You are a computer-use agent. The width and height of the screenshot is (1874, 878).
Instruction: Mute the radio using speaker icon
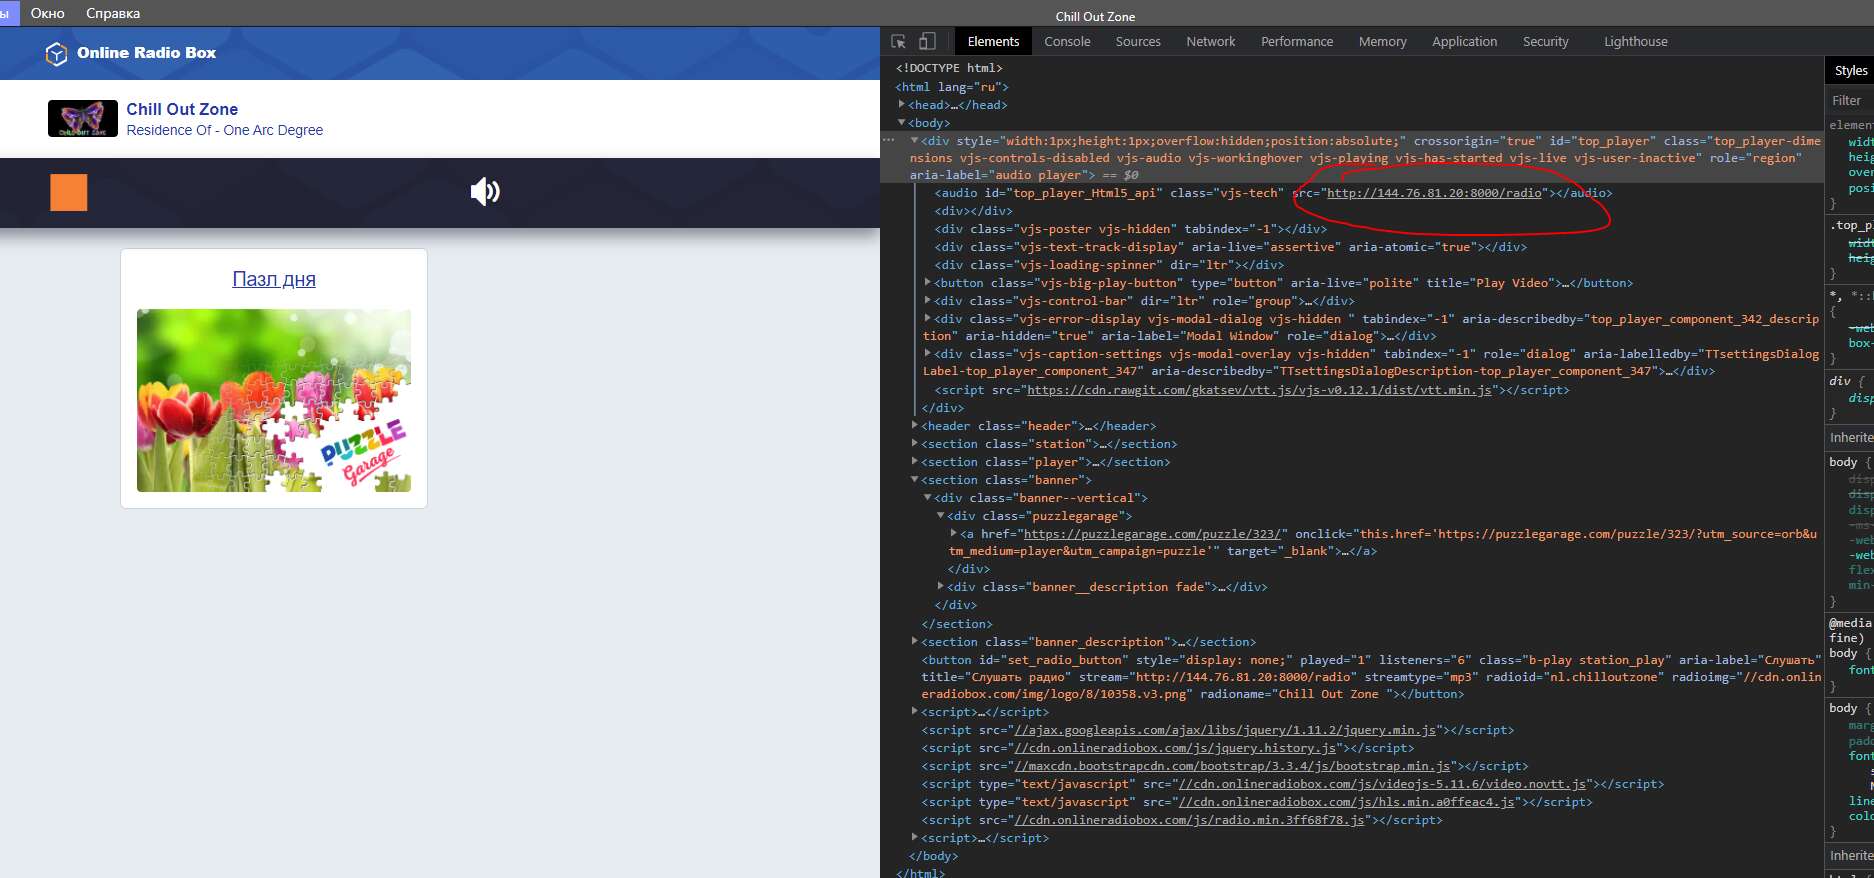coord(485,192)
